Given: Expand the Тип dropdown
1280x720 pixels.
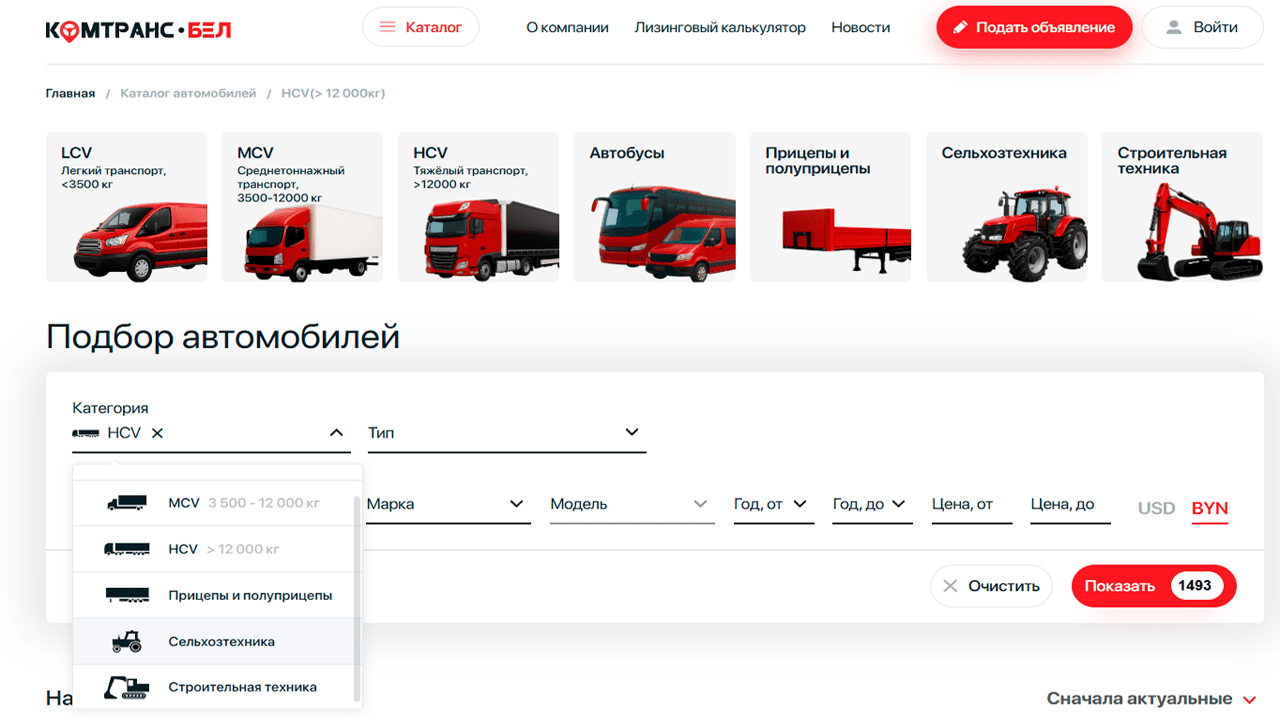Looking at the screenshot, I should click(506, 433).
